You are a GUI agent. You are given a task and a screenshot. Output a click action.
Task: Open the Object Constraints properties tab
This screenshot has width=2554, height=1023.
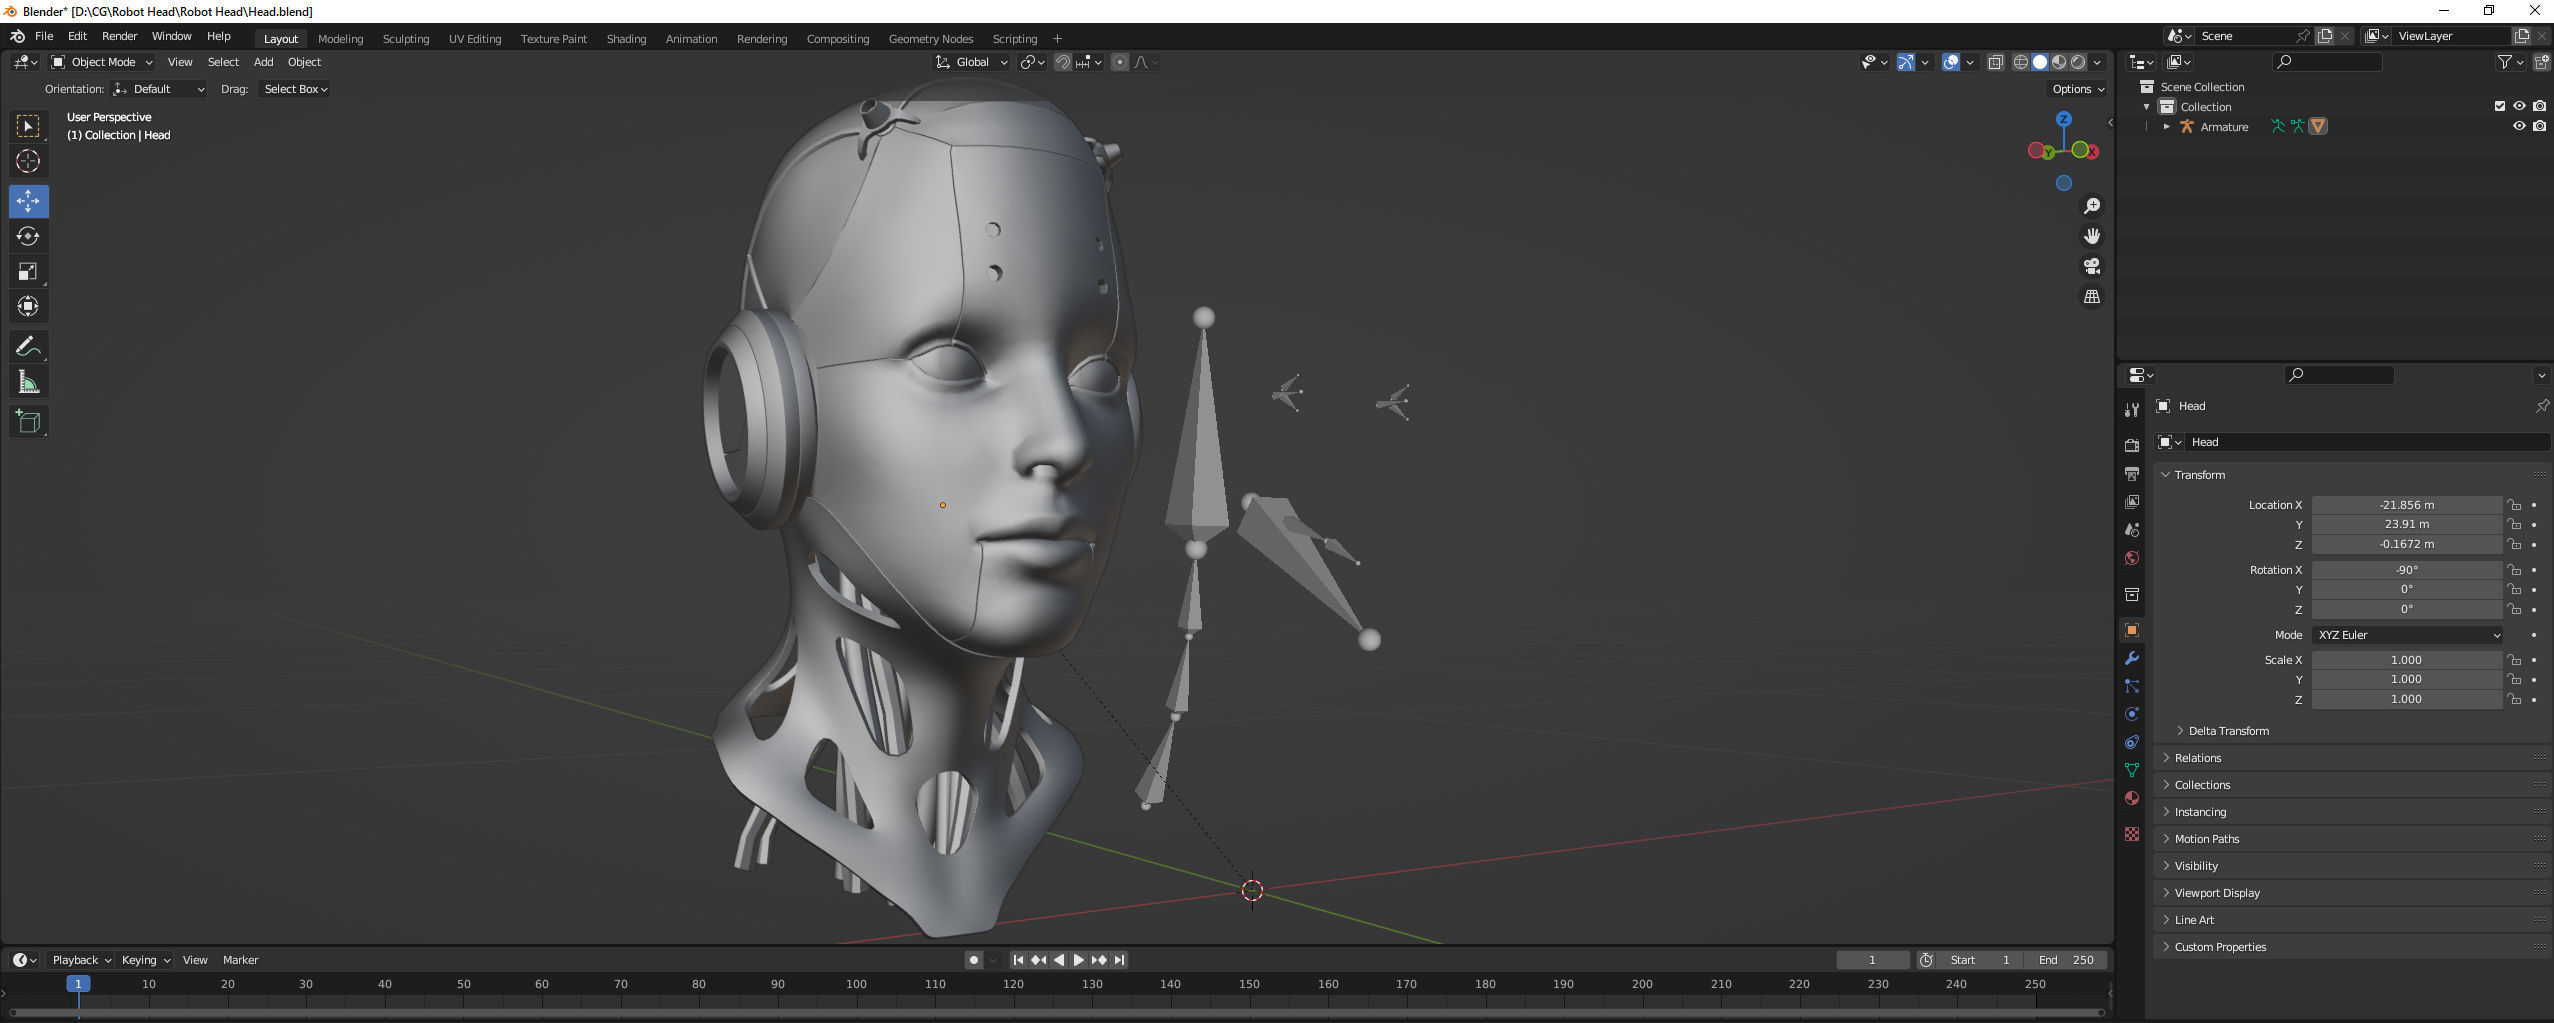click(2131, 742)
